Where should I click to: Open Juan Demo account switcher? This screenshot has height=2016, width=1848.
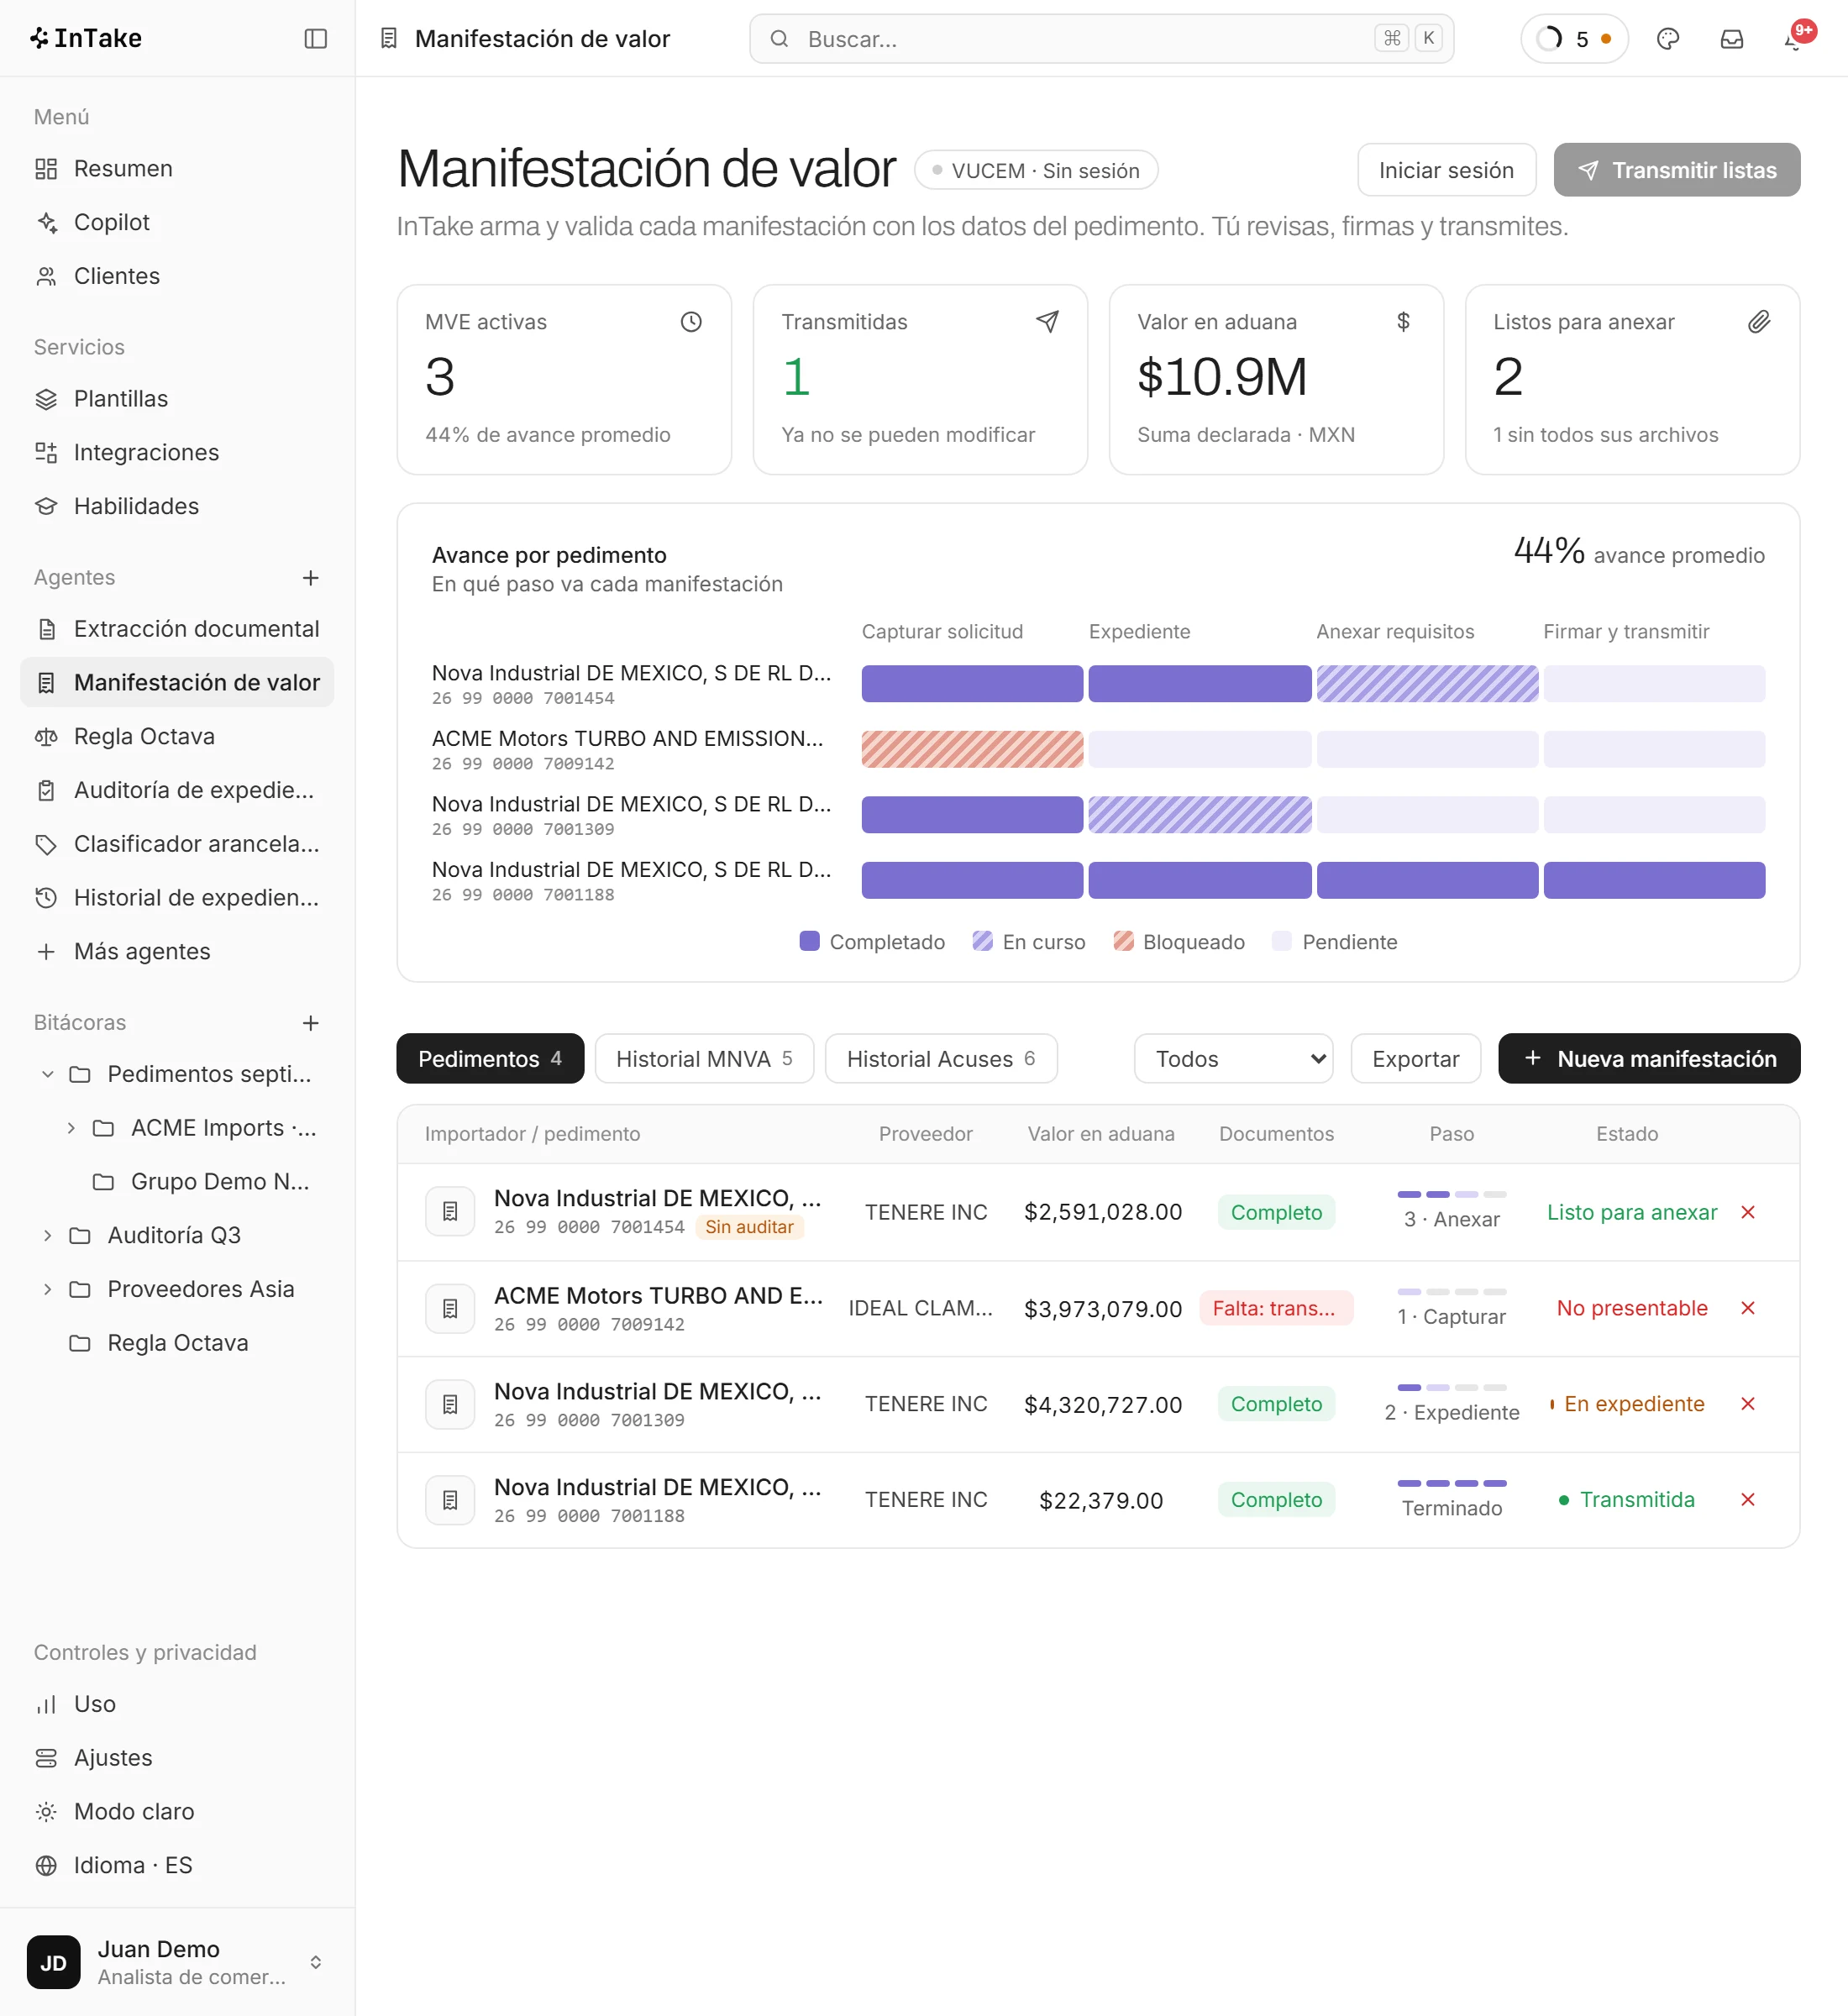(177, 1962)
